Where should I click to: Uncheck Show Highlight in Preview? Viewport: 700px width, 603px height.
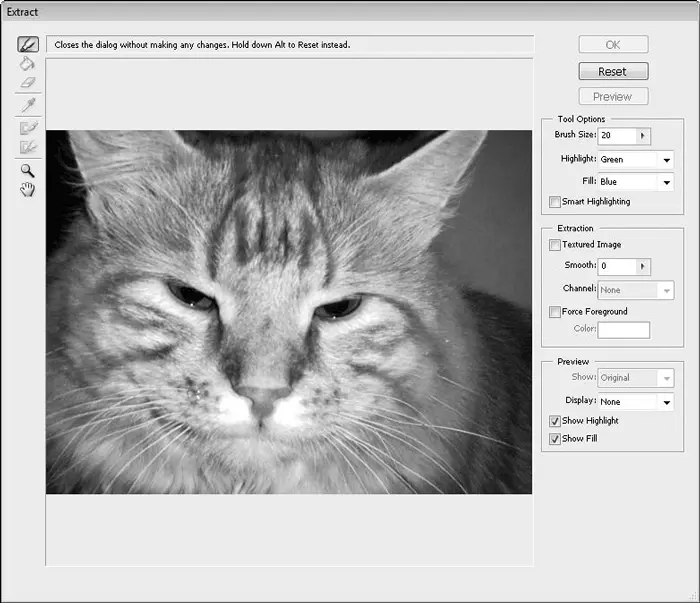(555, 421)
